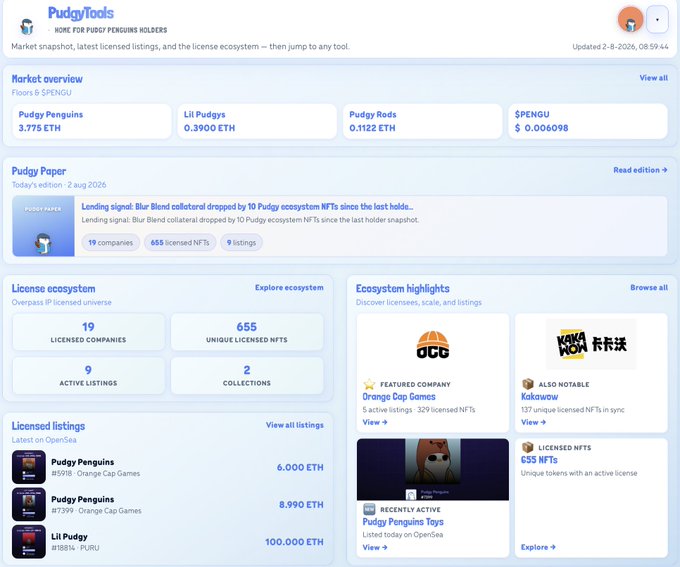The width and height of the screenshot is (680, 567).
Task: Click the PudgyTools penguin logo icon
Action: point(27,27)
